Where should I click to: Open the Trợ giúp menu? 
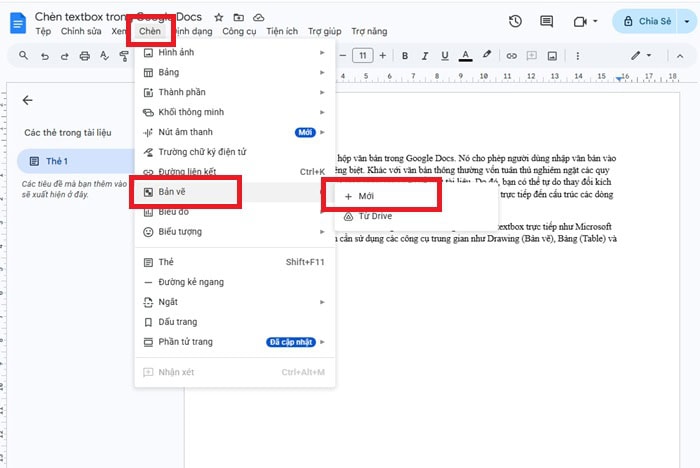(x=325, y=31)
